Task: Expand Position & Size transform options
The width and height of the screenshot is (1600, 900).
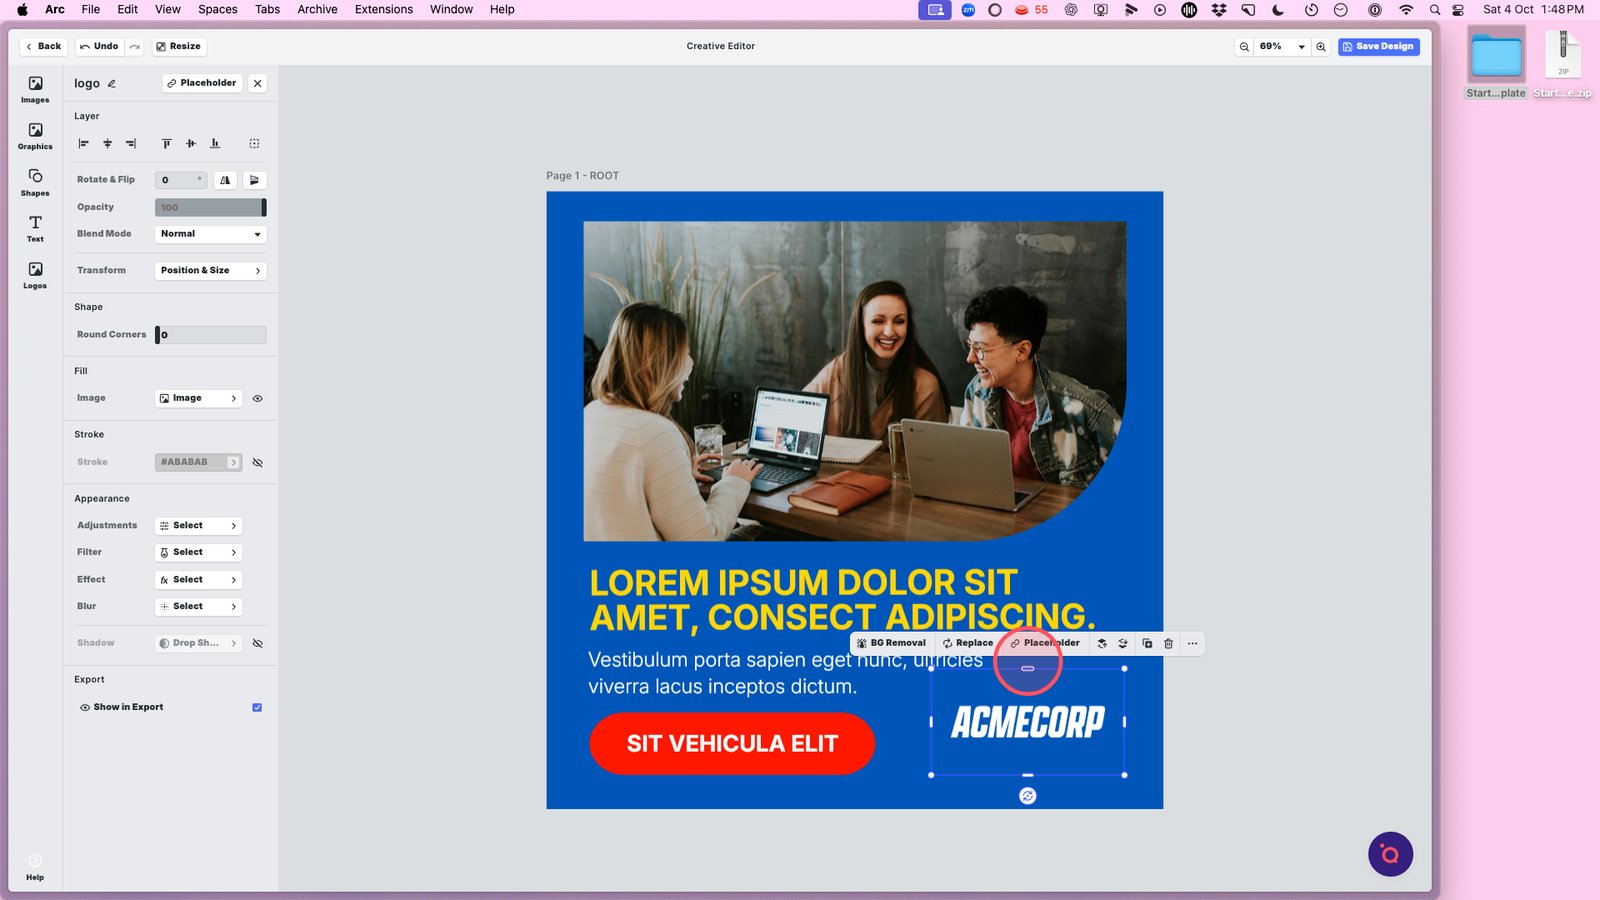Action: (x=211, y=271)
